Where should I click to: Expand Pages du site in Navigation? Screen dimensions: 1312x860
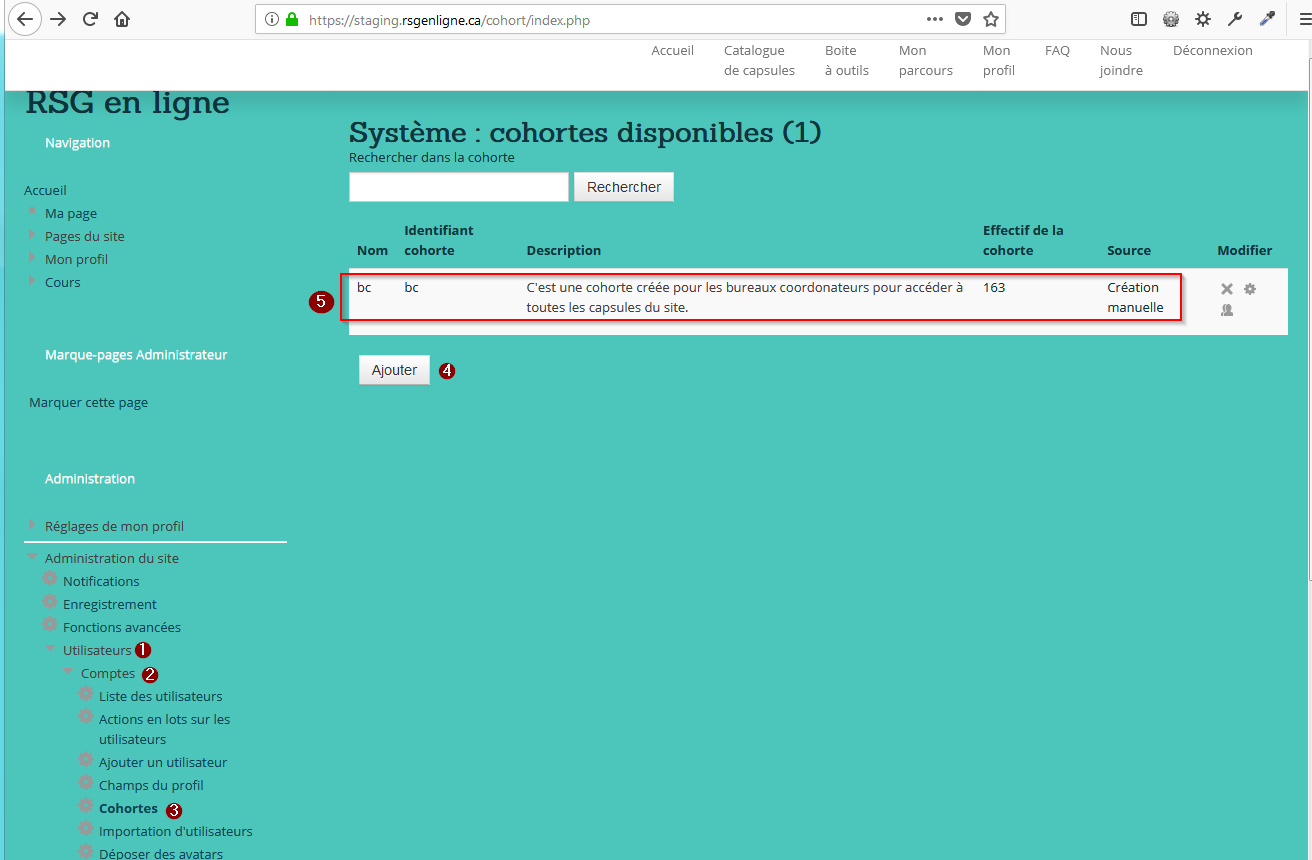point(32,235)
